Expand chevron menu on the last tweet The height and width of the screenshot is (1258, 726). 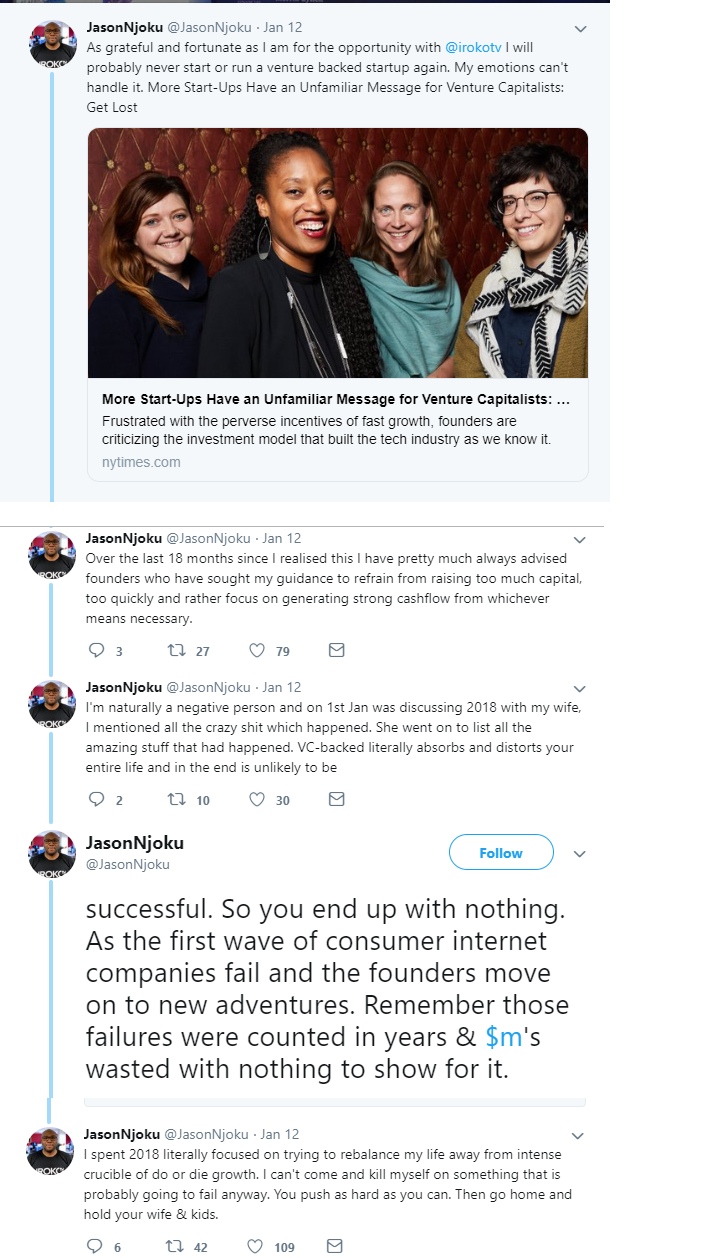579,1136
